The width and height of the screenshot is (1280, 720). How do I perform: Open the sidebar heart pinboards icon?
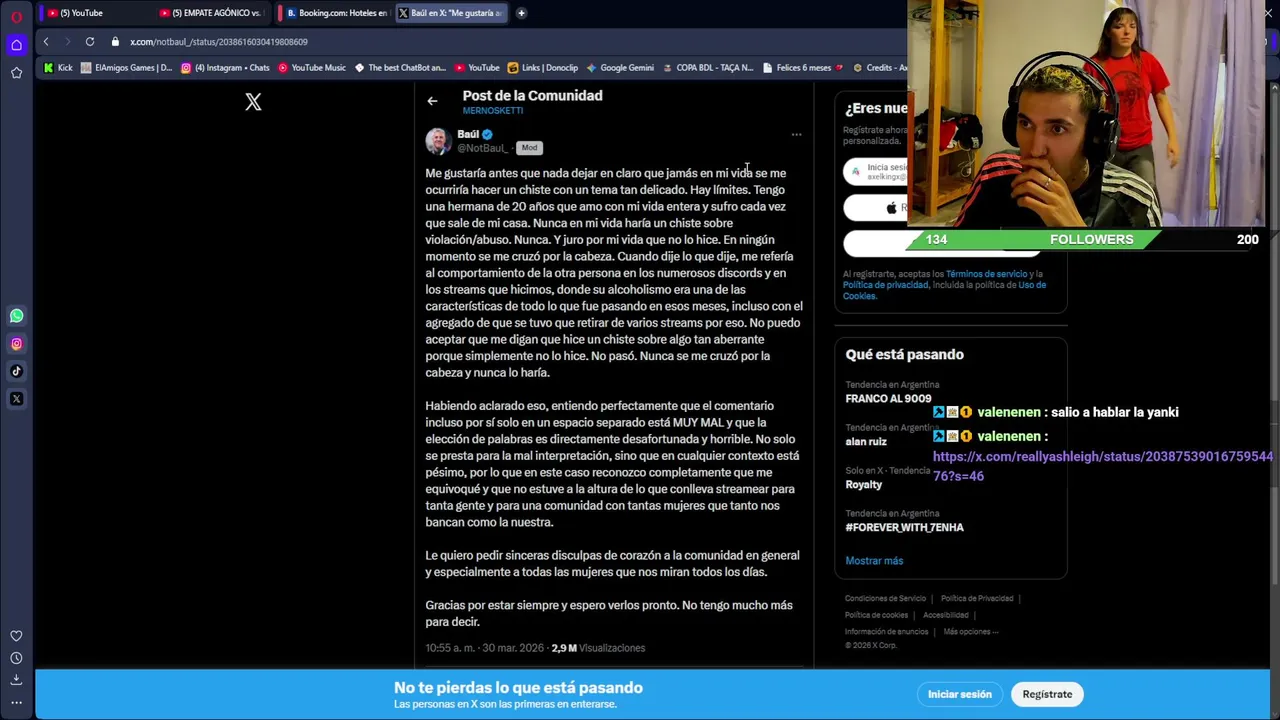pyautogui.click(x=16, y=636)
